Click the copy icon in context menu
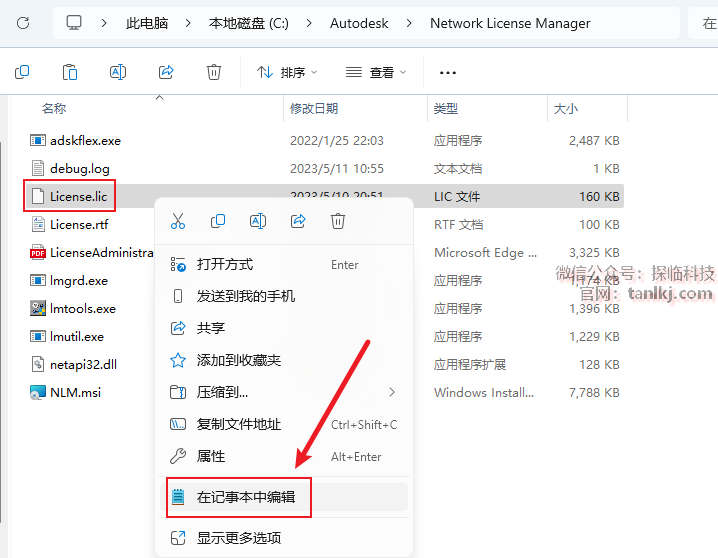Viewport: 718px width, 558px height. 218,221
